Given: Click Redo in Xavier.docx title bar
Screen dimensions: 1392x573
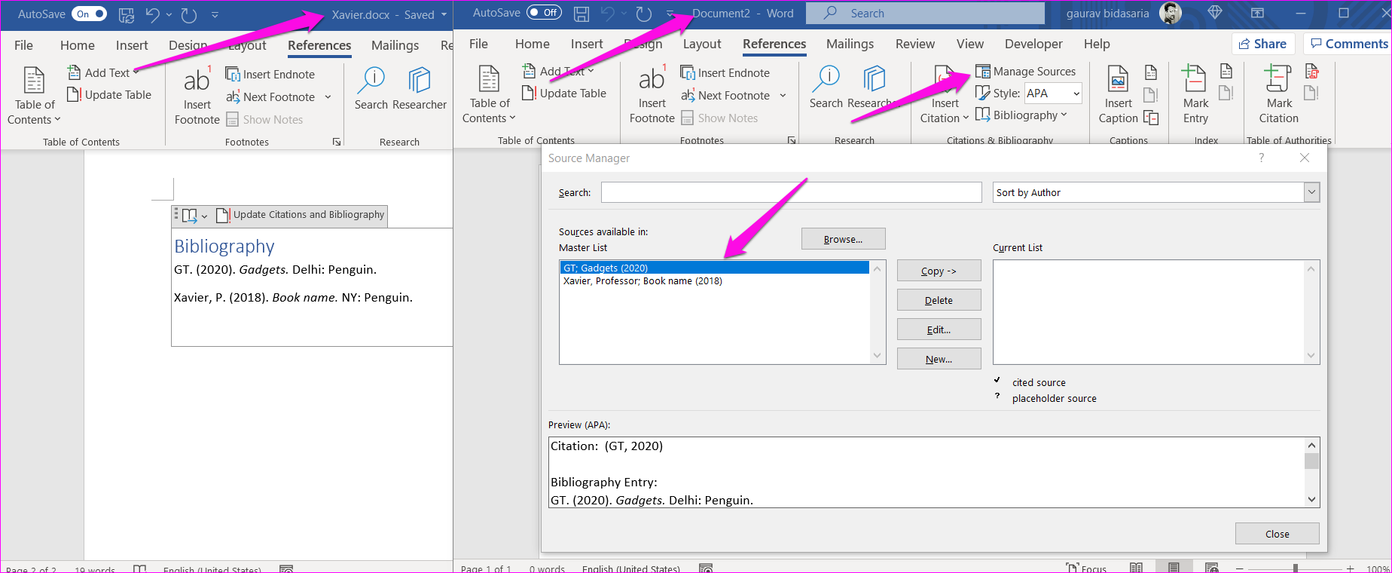Looking at the screenshot, I should (191, 14).
